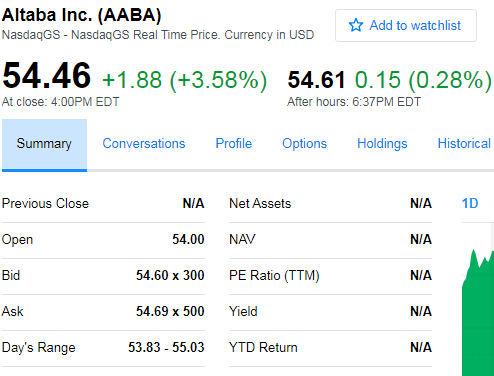The height and width of the screenshot is (376, 494).
Task: Go to the Options tab
Action: (304, 144)
